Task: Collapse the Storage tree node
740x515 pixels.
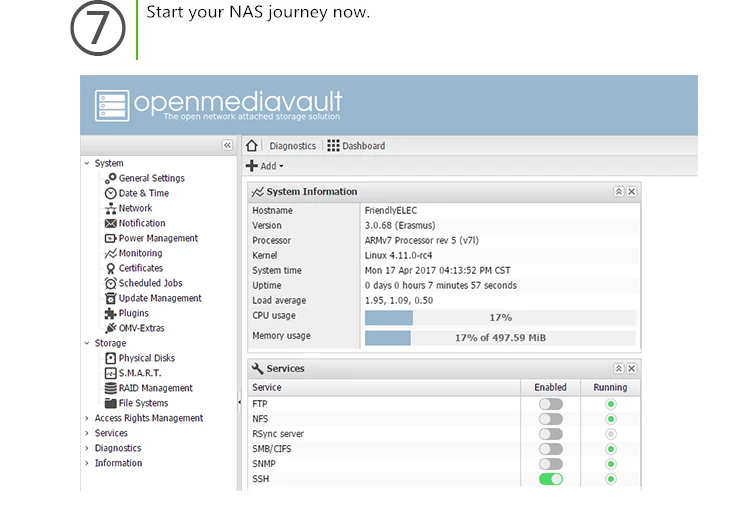Action: point(87,343)
